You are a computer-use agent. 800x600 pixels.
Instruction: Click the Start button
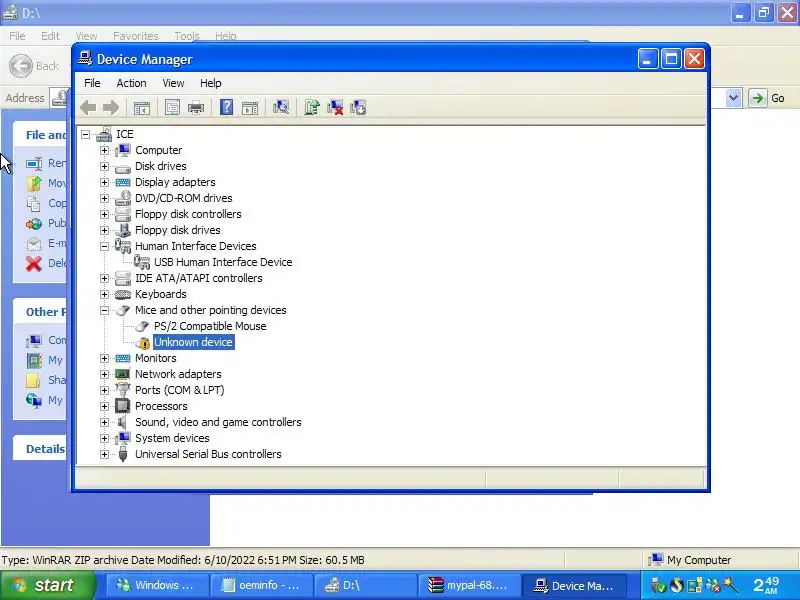pyautogui.click(x=47, y=585)
